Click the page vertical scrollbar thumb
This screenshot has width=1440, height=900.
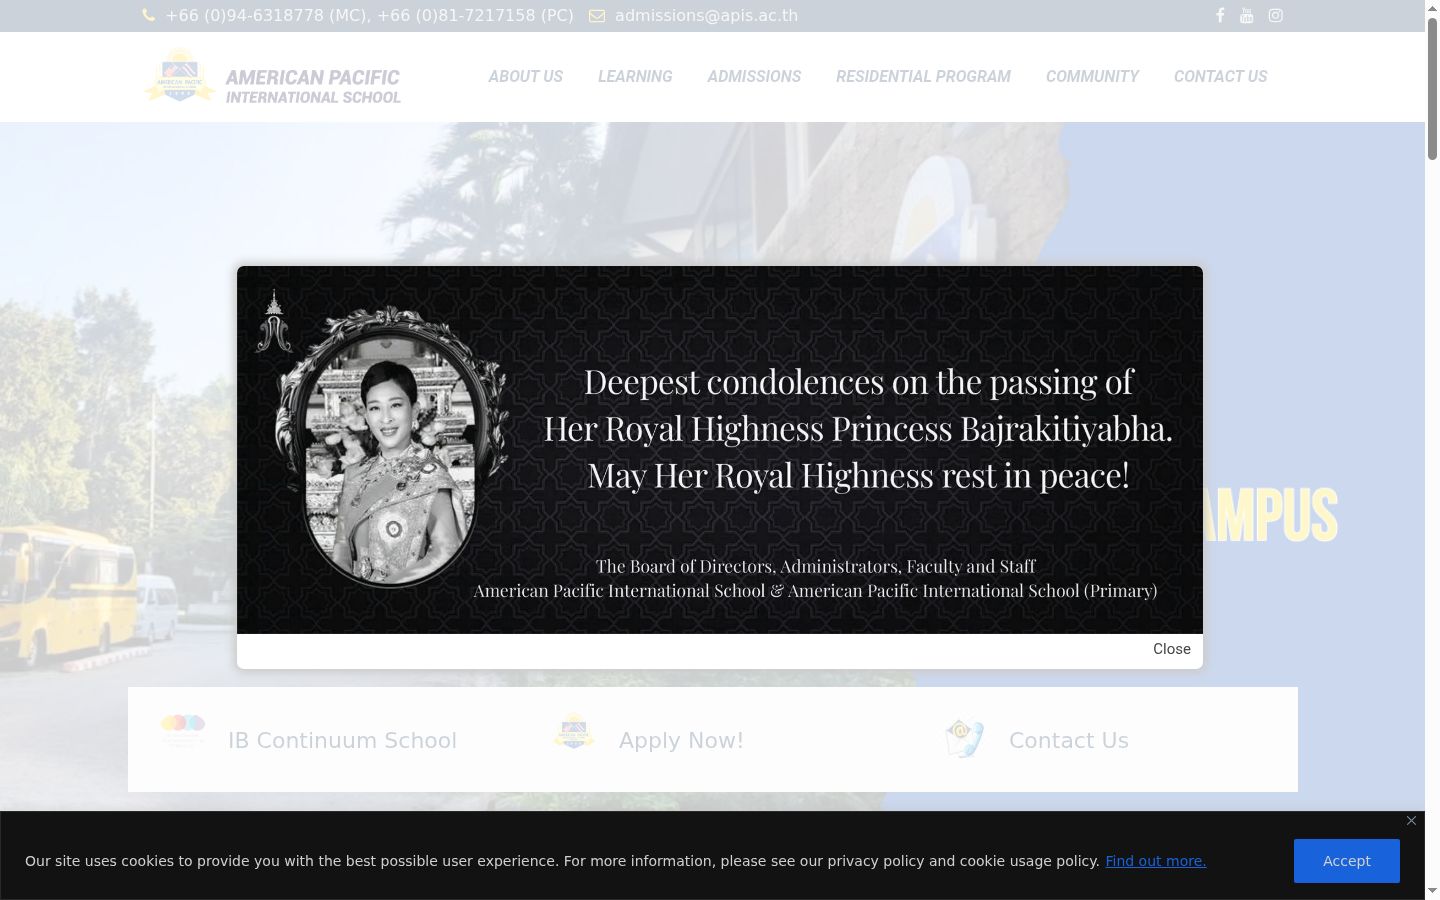pos(1432,88)
